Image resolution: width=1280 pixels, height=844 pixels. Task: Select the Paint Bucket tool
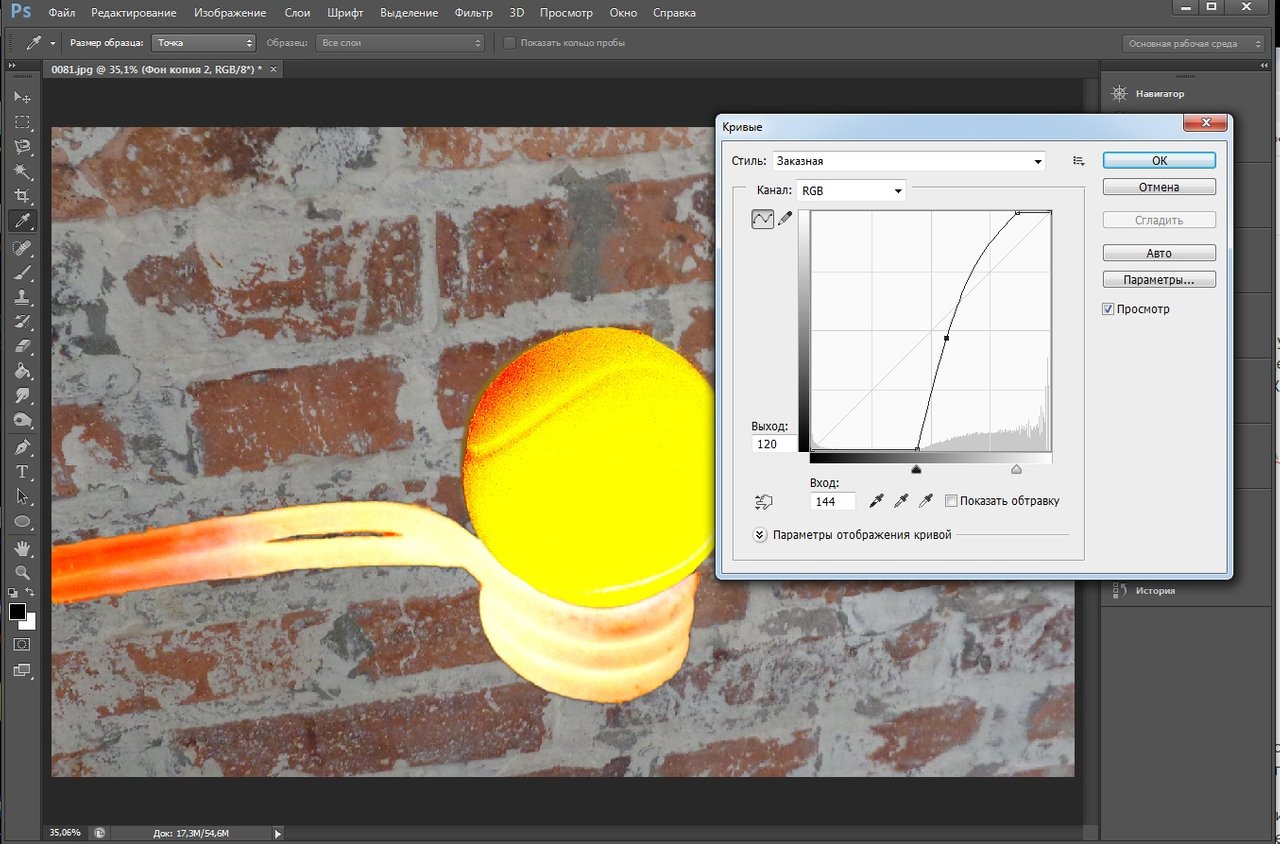click(x=22, y=371)
